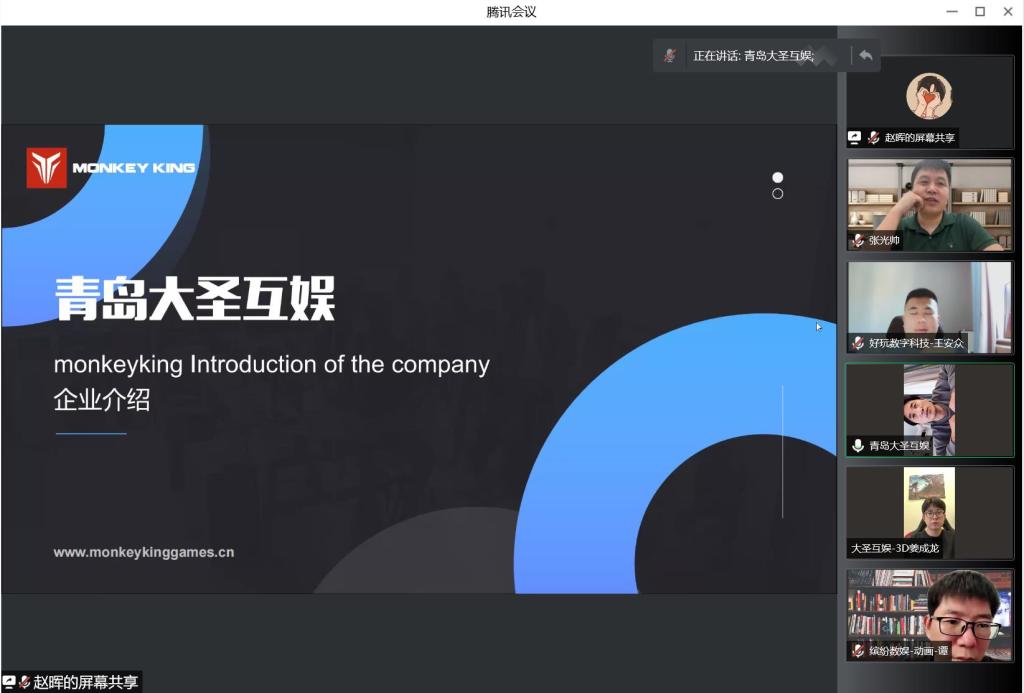Image resolution: width=1024 pixels, height=693 pixels.
Task: Click the 青岛大圣互娱 slide title
Action: click(195, 299)
